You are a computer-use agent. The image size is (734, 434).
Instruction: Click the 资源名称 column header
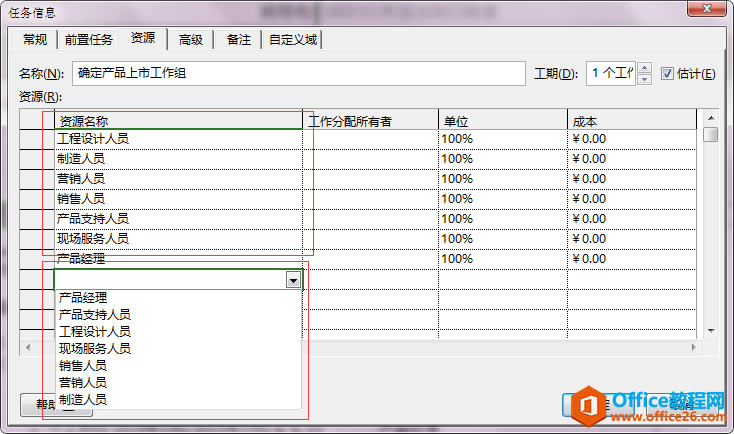click(x=178, y=122)
